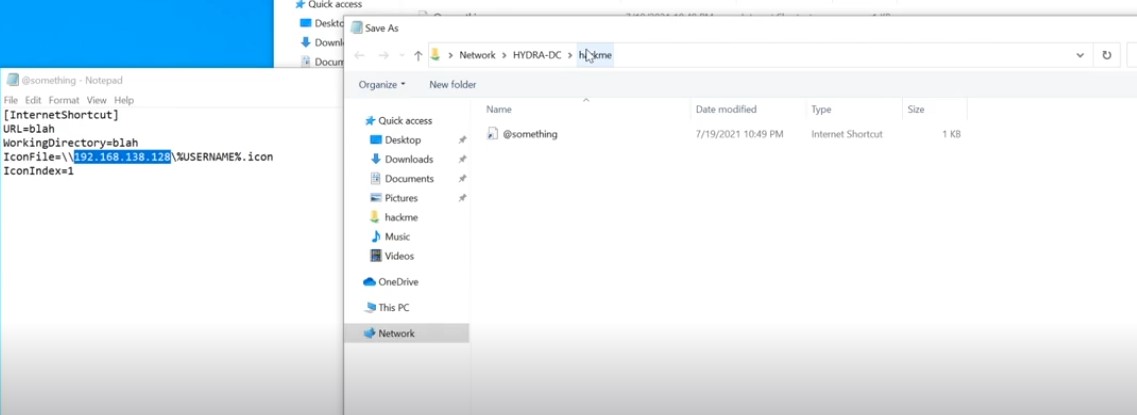Click the Internet Shortcut type cell
The height and width of the screenshot is (415, 1137).
847,134
